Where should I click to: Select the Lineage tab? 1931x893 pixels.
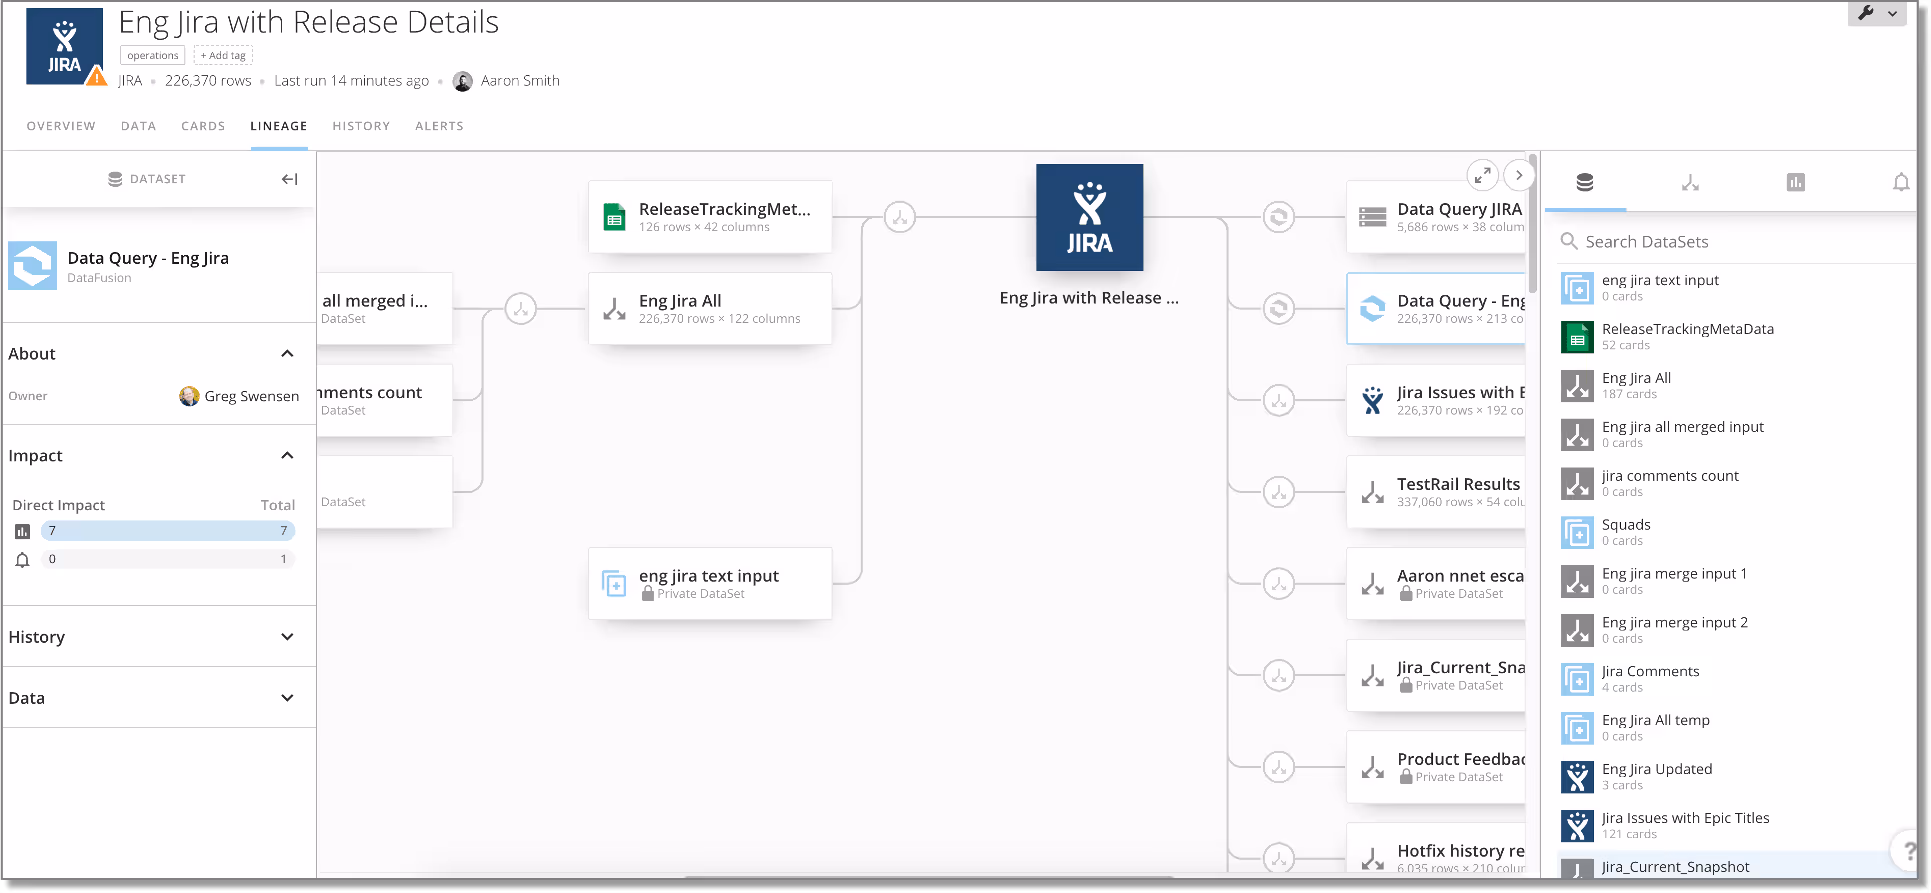click(279, 126)
